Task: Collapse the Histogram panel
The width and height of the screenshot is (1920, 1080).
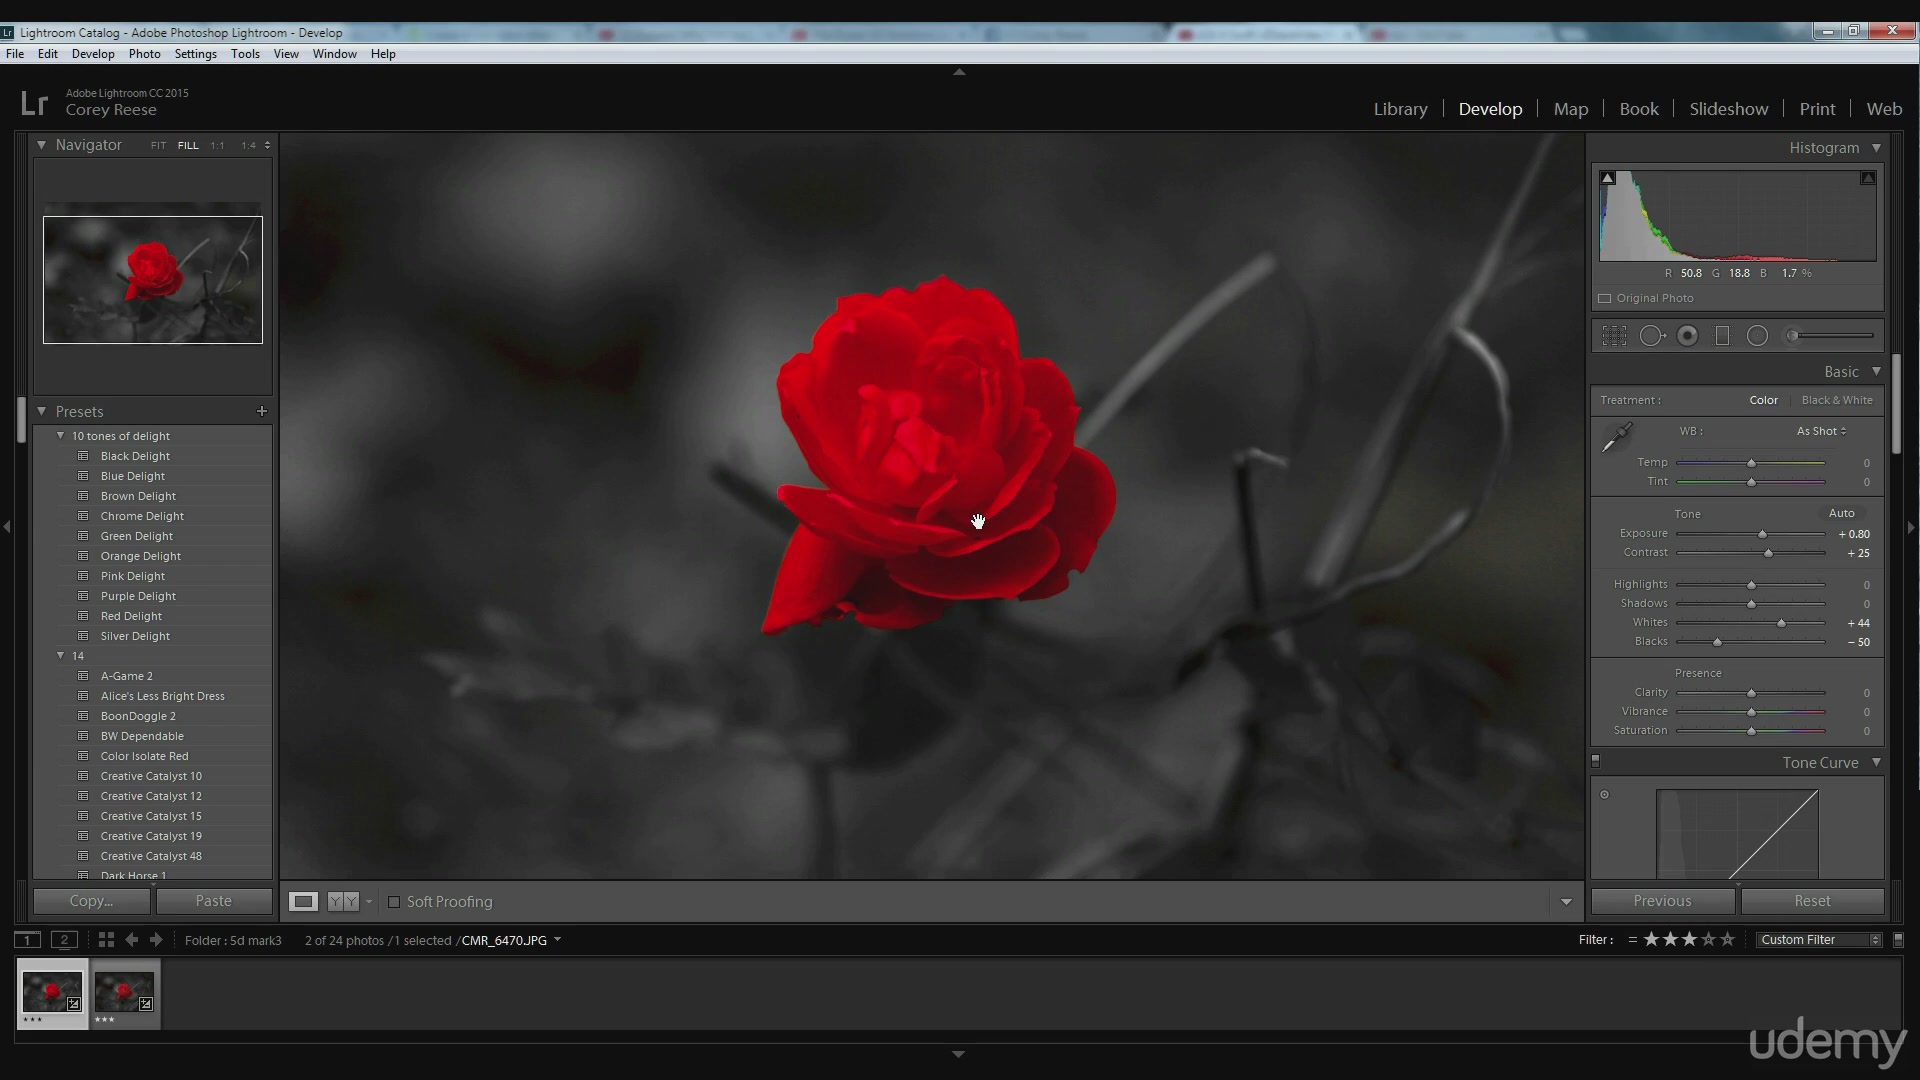Action: pos(1876,148)
